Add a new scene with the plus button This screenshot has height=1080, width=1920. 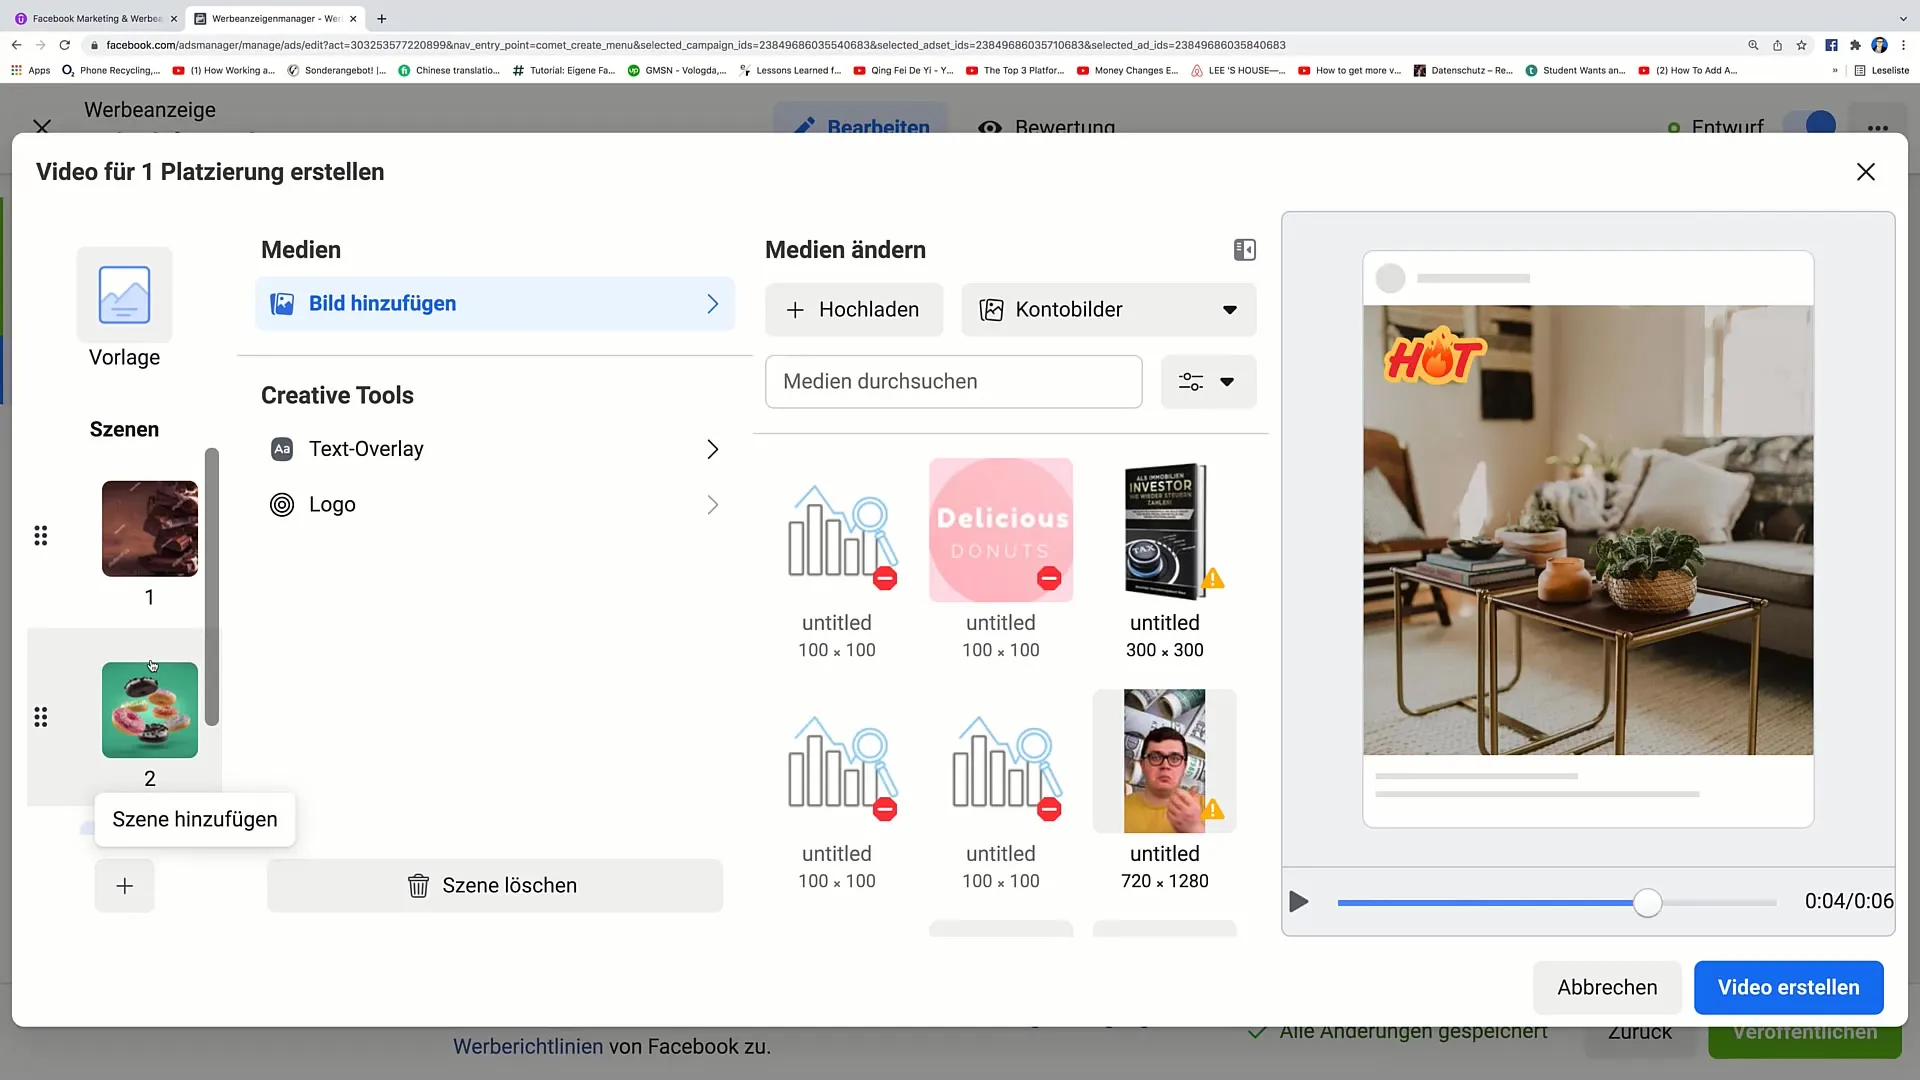point(125,886)
